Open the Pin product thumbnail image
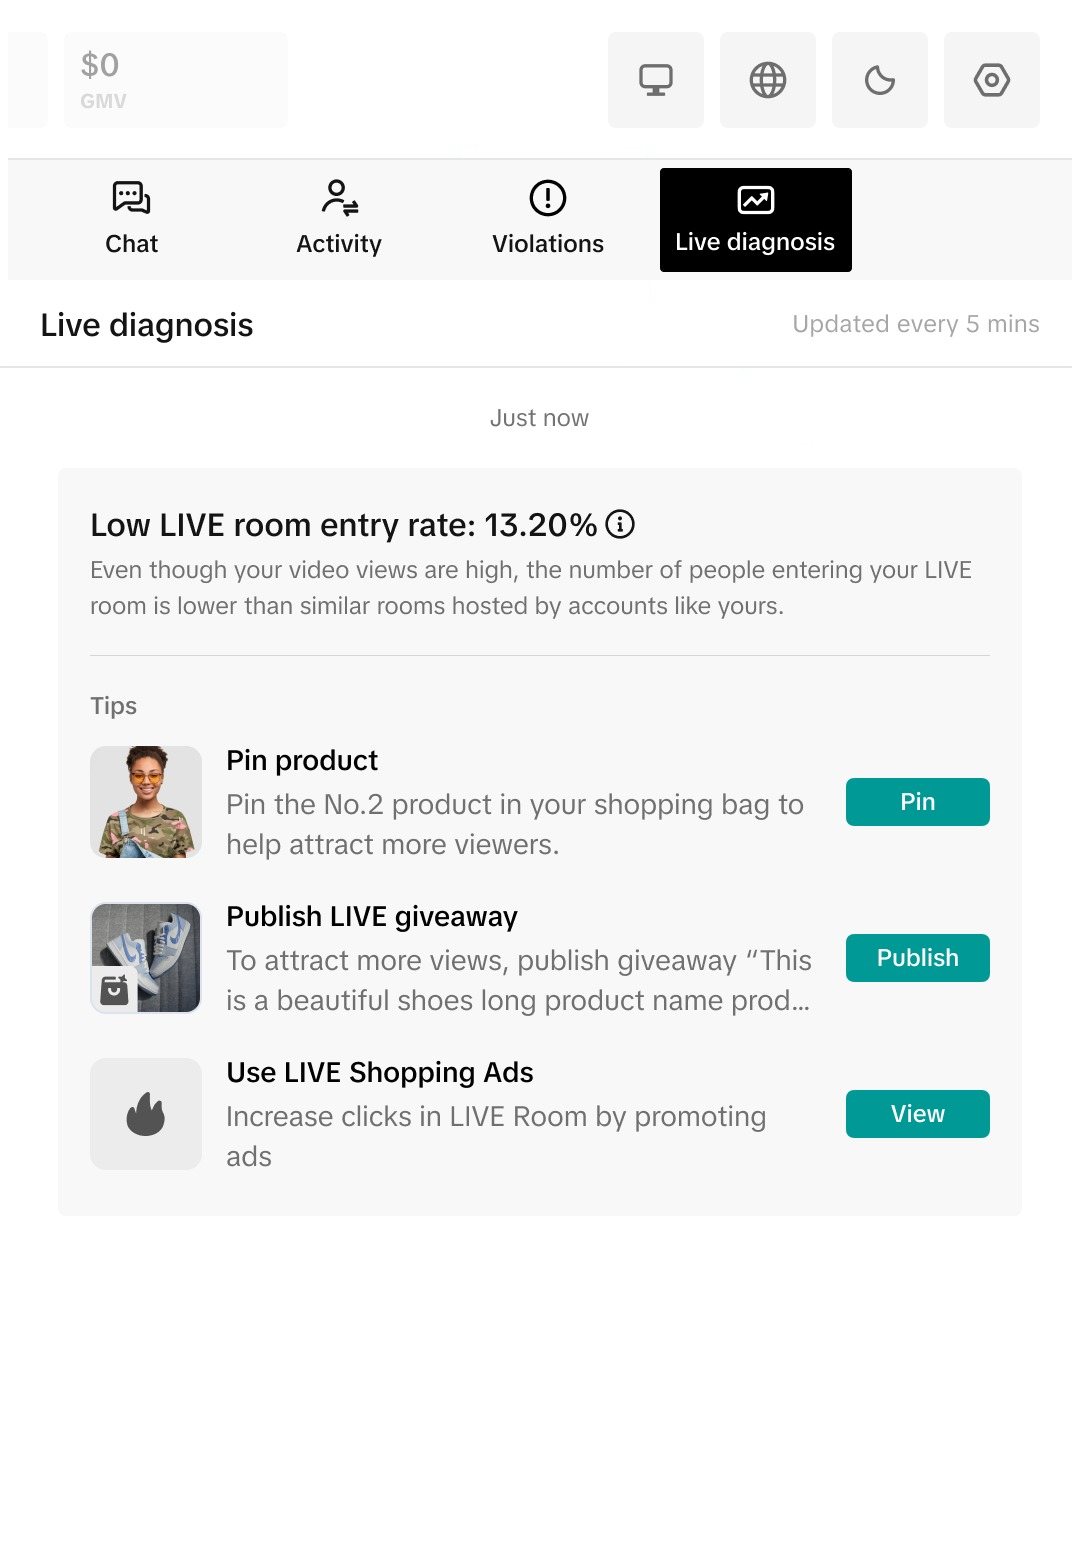Viewport: 1072px width, 1560px height. coord(146,802)
